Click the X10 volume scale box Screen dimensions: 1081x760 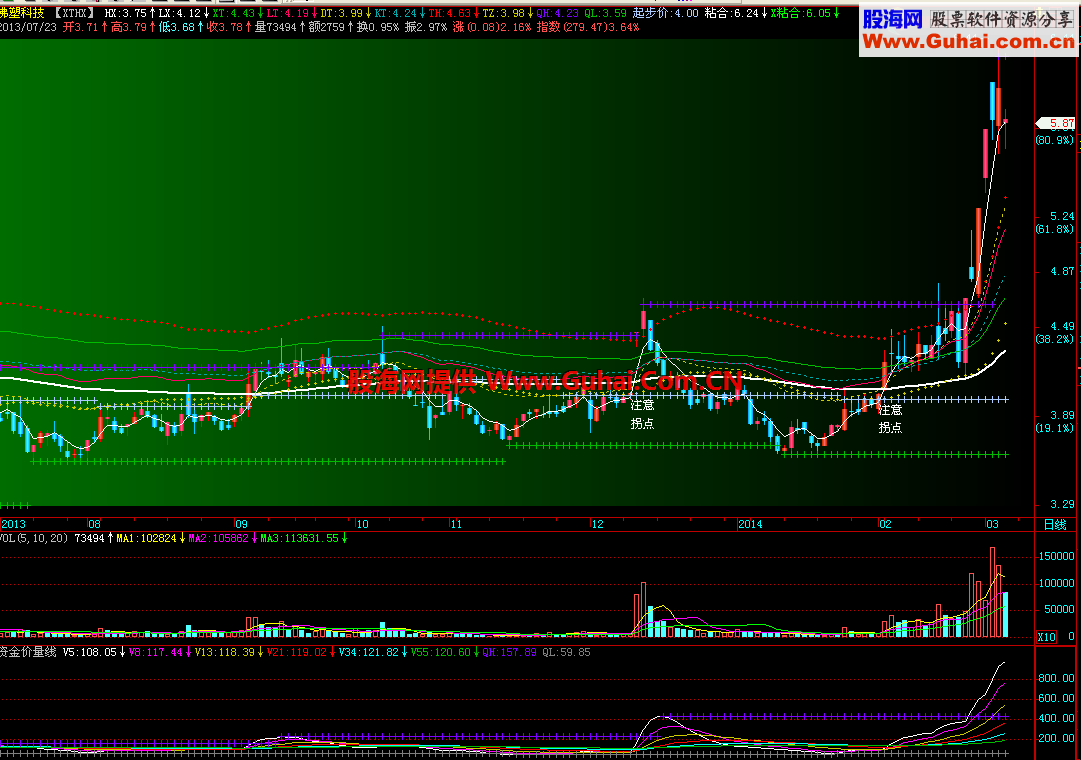tap(1047, 636)
